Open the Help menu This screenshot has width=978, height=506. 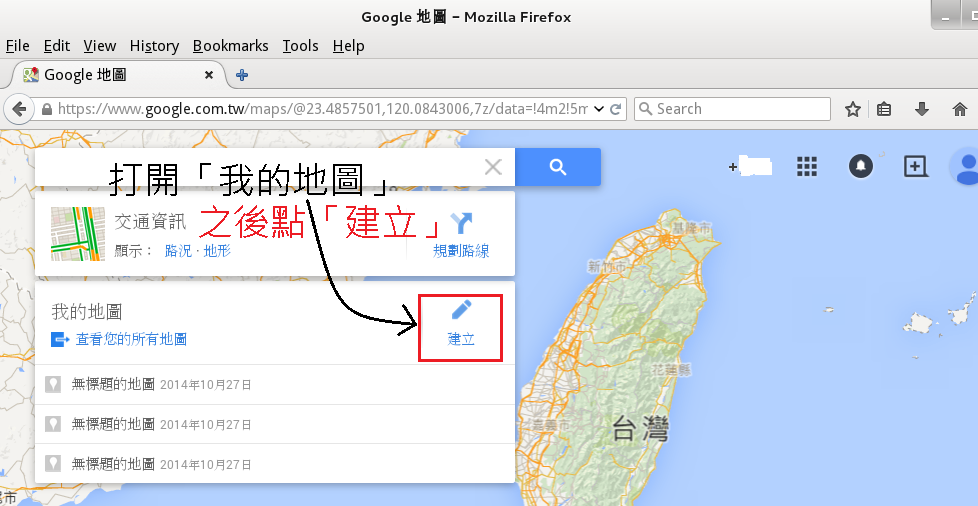(x=348, y=46)
